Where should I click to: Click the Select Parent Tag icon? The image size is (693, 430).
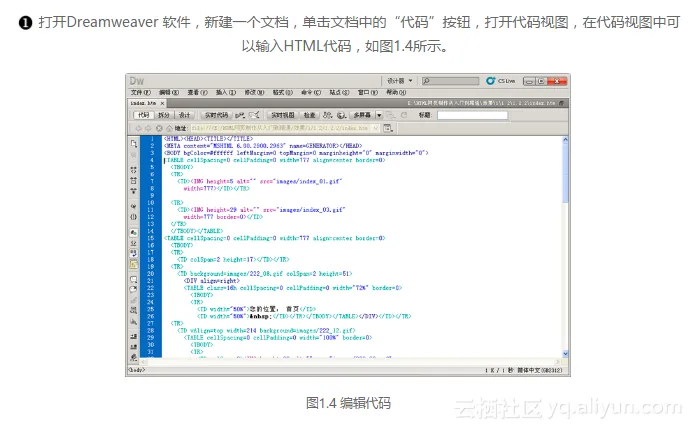[134, 206]
